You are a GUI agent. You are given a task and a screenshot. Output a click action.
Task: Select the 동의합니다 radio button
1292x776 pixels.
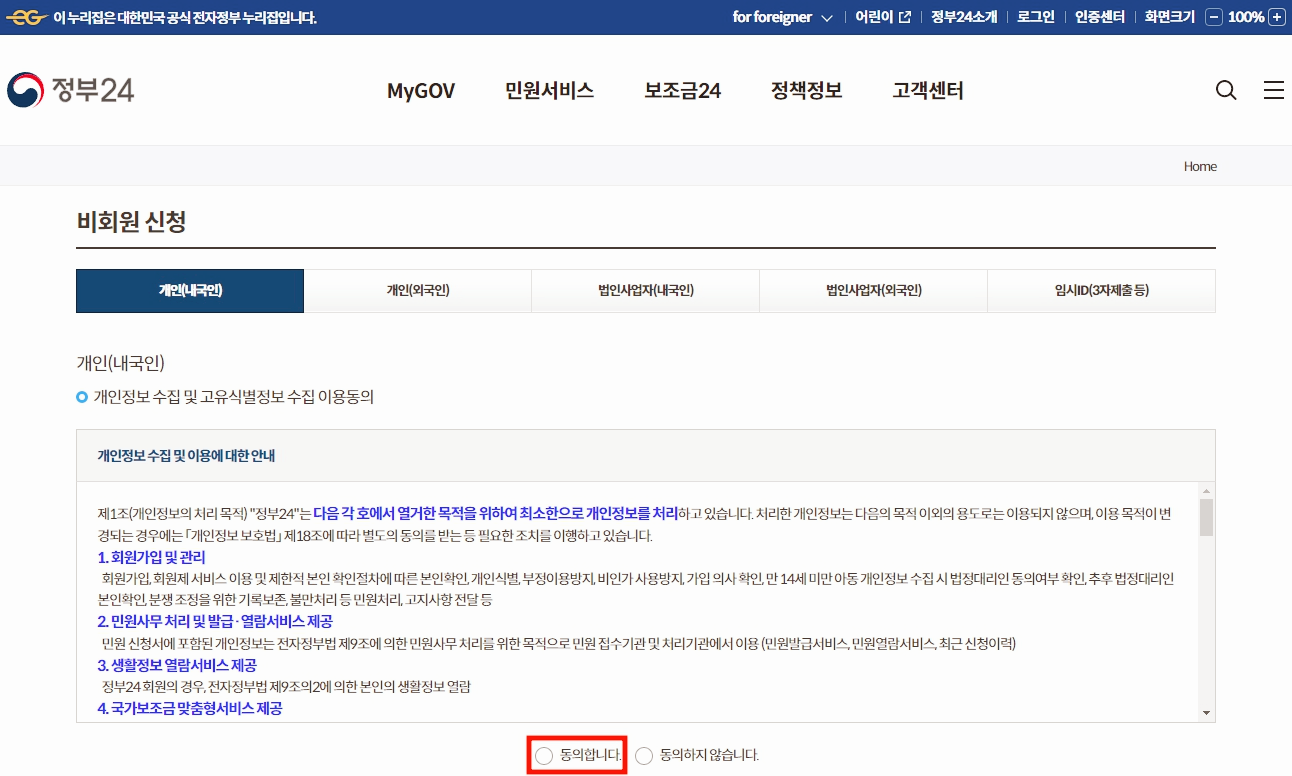[543, 756]
